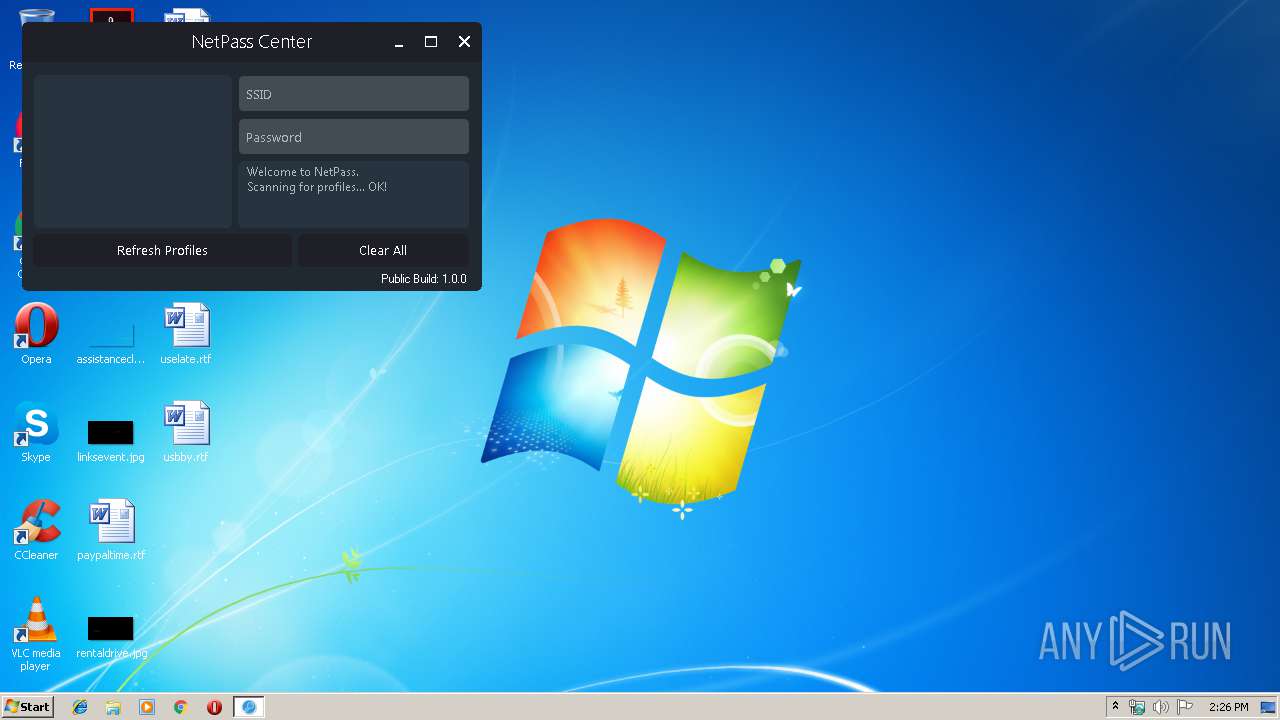
Task: Open Windows Explorer folder in taskbar
Action: (113, 707)
